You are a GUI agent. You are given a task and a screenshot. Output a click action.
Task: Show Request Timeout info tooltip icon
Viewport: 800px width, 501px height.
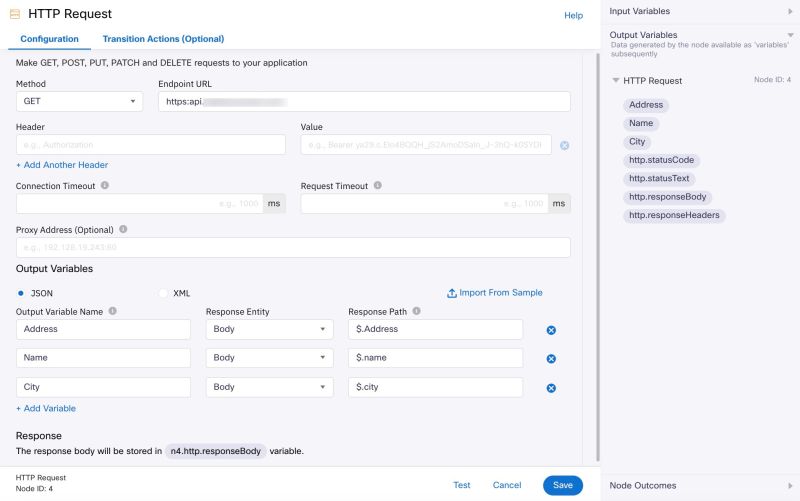tap(378, 185)
